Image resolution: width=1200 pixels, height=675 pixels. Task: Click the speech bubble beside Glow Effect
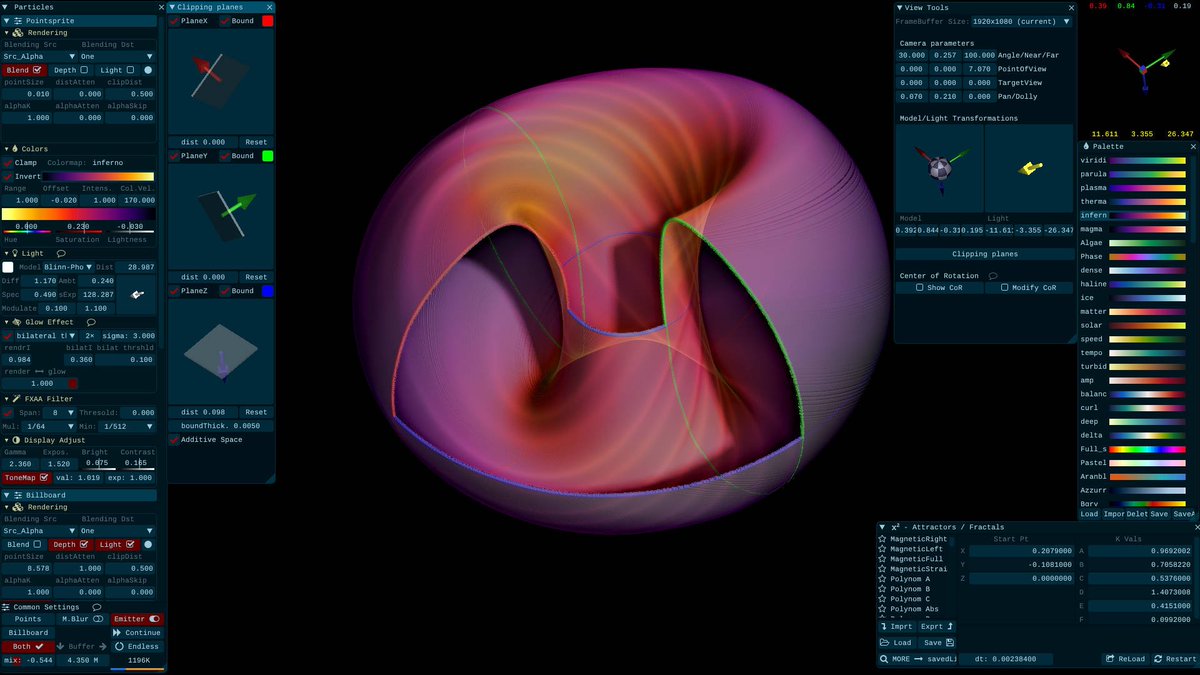point(91,322)
